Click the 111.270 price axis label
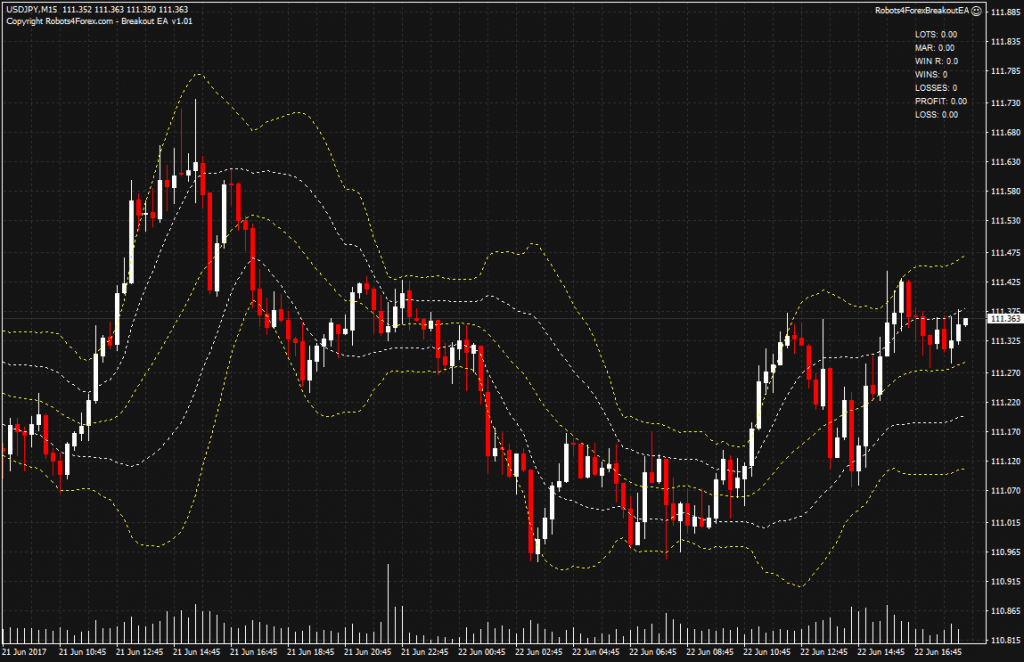Image resolution: width=1024 pixels, height=662 pixels. [x=1006, y=373]
